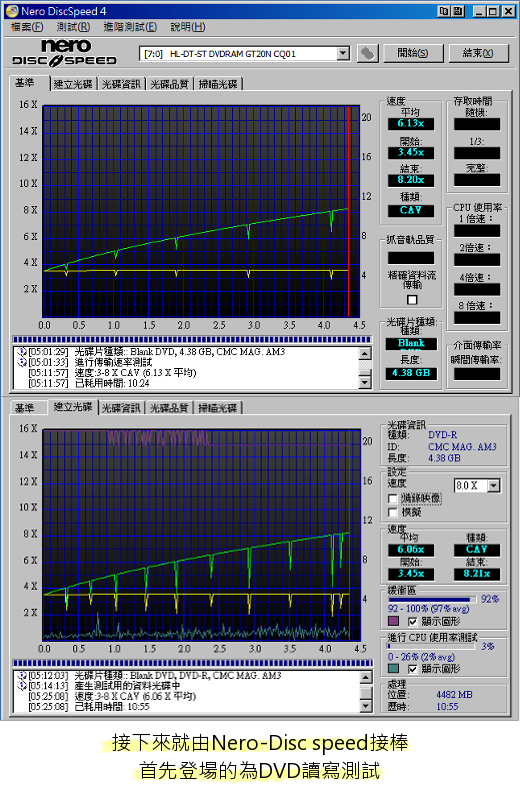Click the 10:55 elapsed time value

[x=447, y=707]
